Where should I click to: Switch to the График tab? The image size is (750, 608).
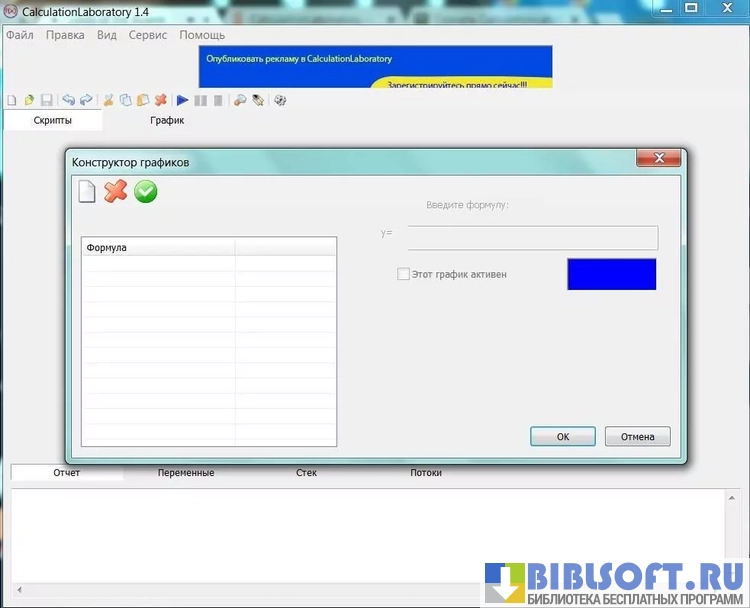pyautogui.click(x=167, y=120)
